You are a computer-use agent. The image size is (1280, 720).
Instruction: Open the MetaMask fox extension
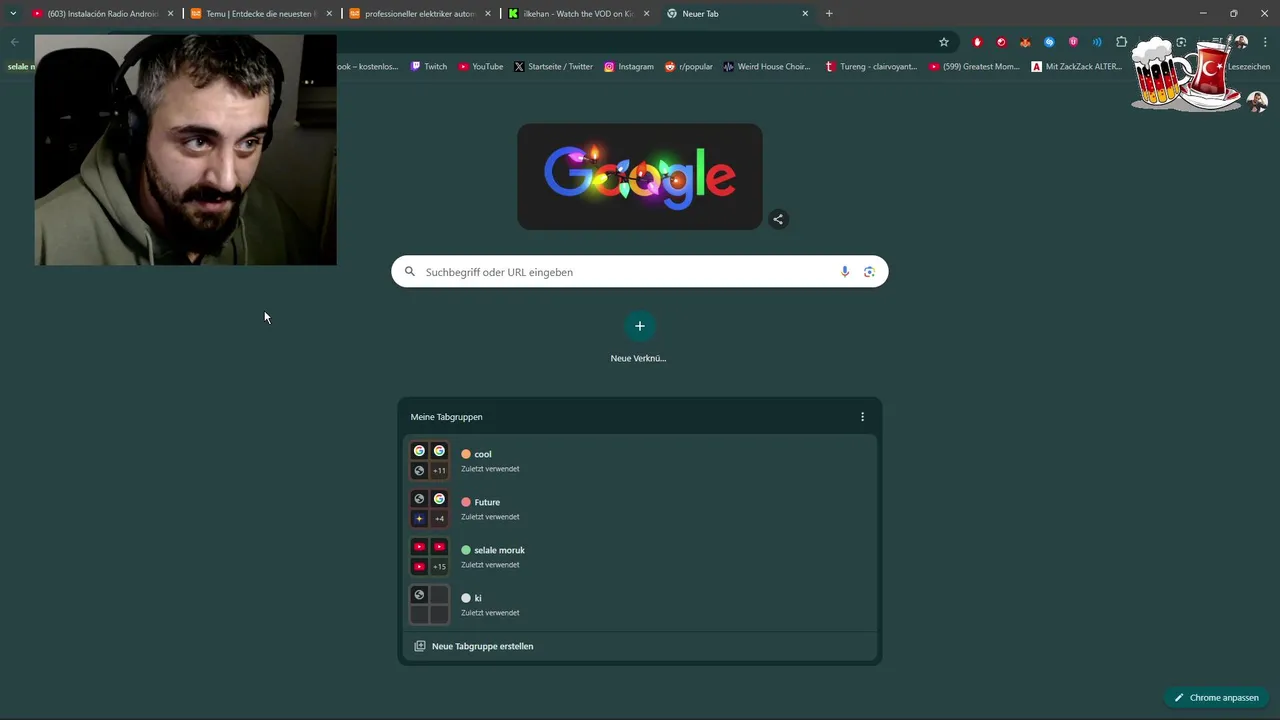[x=1025, y=42]
